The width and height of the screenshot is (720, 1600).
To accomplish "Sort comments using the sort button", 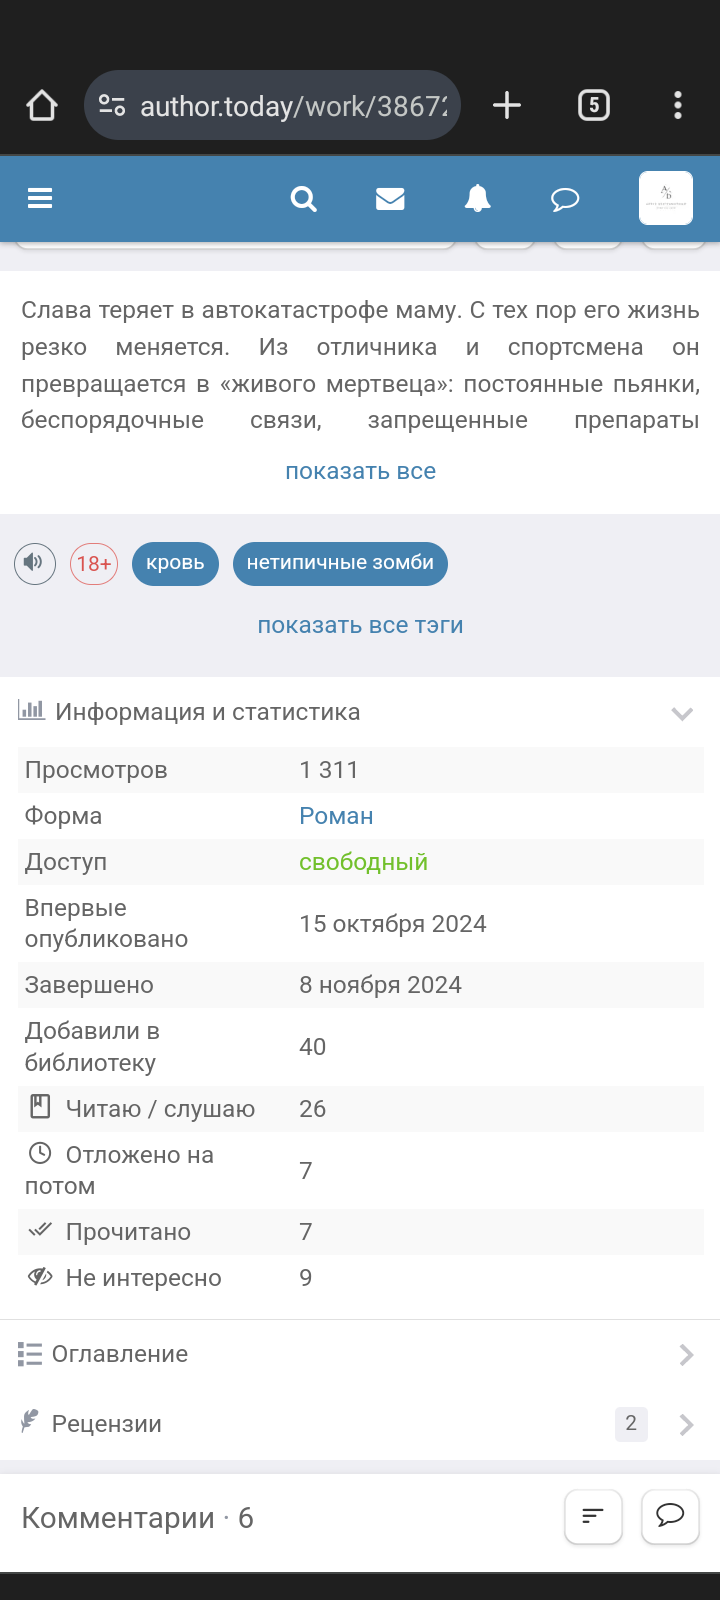I will [x=593, y=1517].
